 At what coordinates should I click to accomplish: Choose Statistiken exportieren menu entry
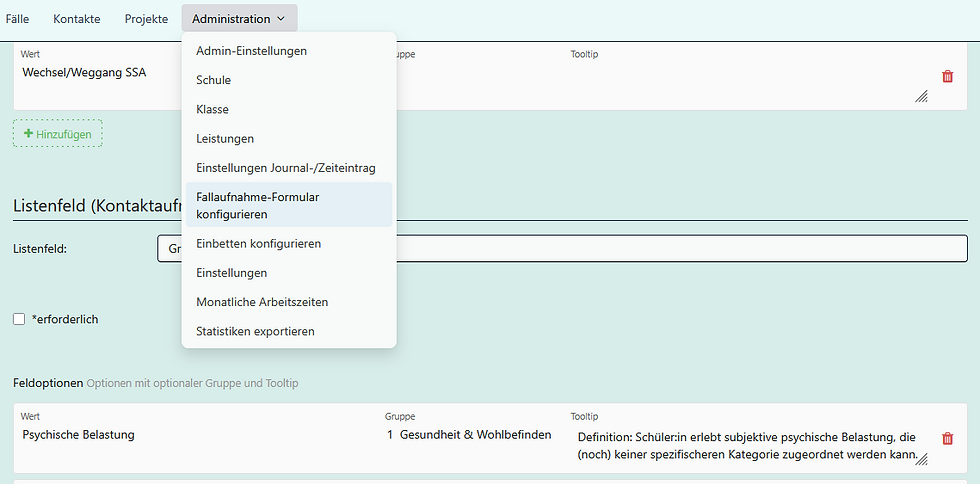tap(289, 331)
